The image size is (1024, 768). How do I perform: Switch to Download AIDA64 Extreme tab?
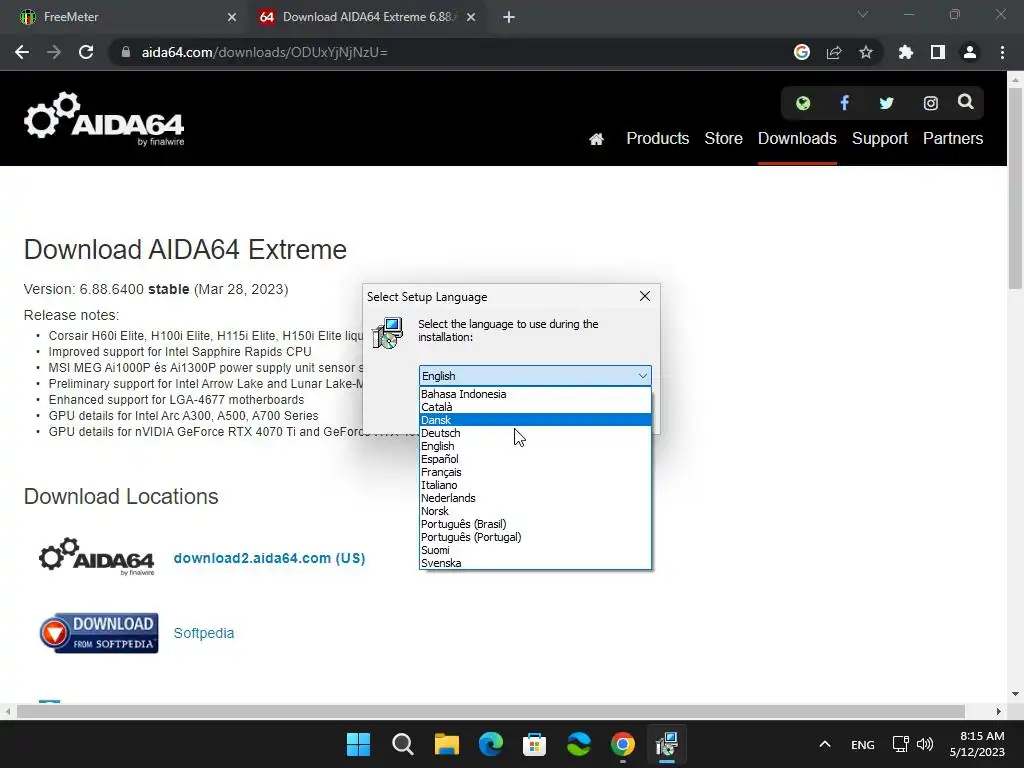tap(368, 17)
